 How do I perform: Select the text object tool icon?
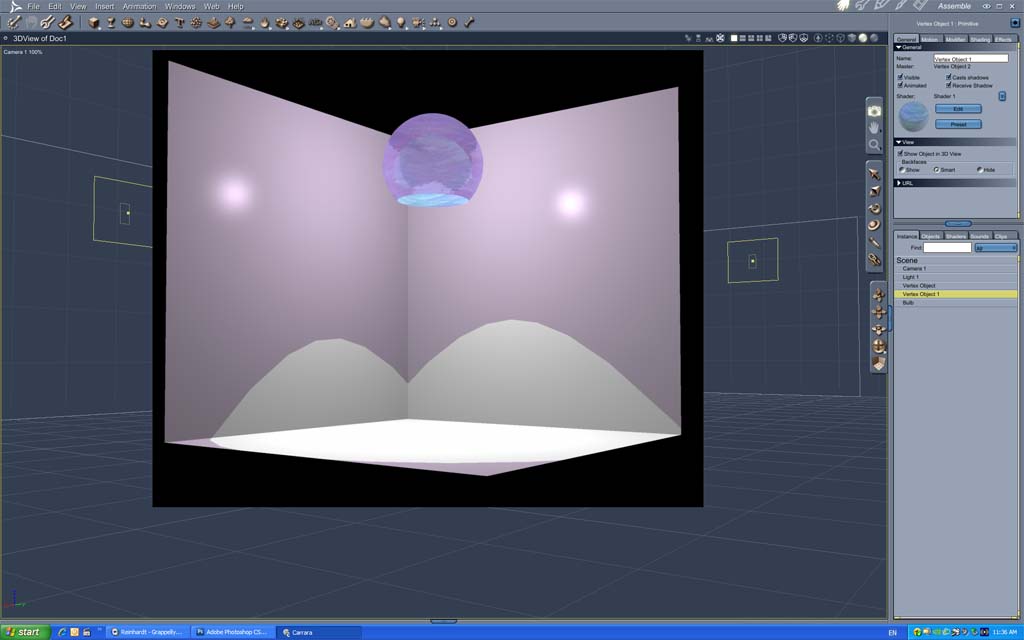(x=180, y=23)
